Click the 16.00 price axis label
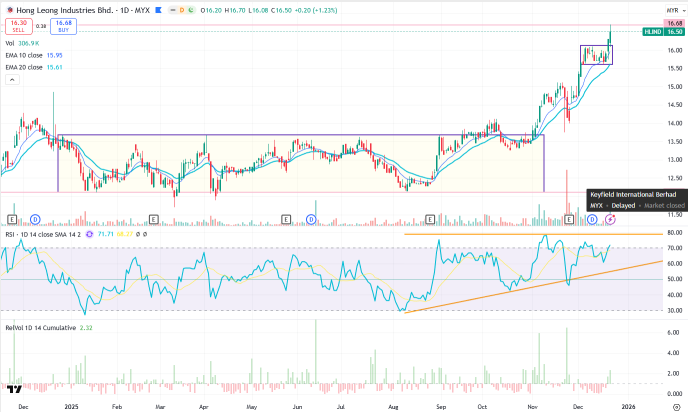Image resolution: width=688 pixels, height=412 pixels. pyautogui.click(x=675, y=50)
